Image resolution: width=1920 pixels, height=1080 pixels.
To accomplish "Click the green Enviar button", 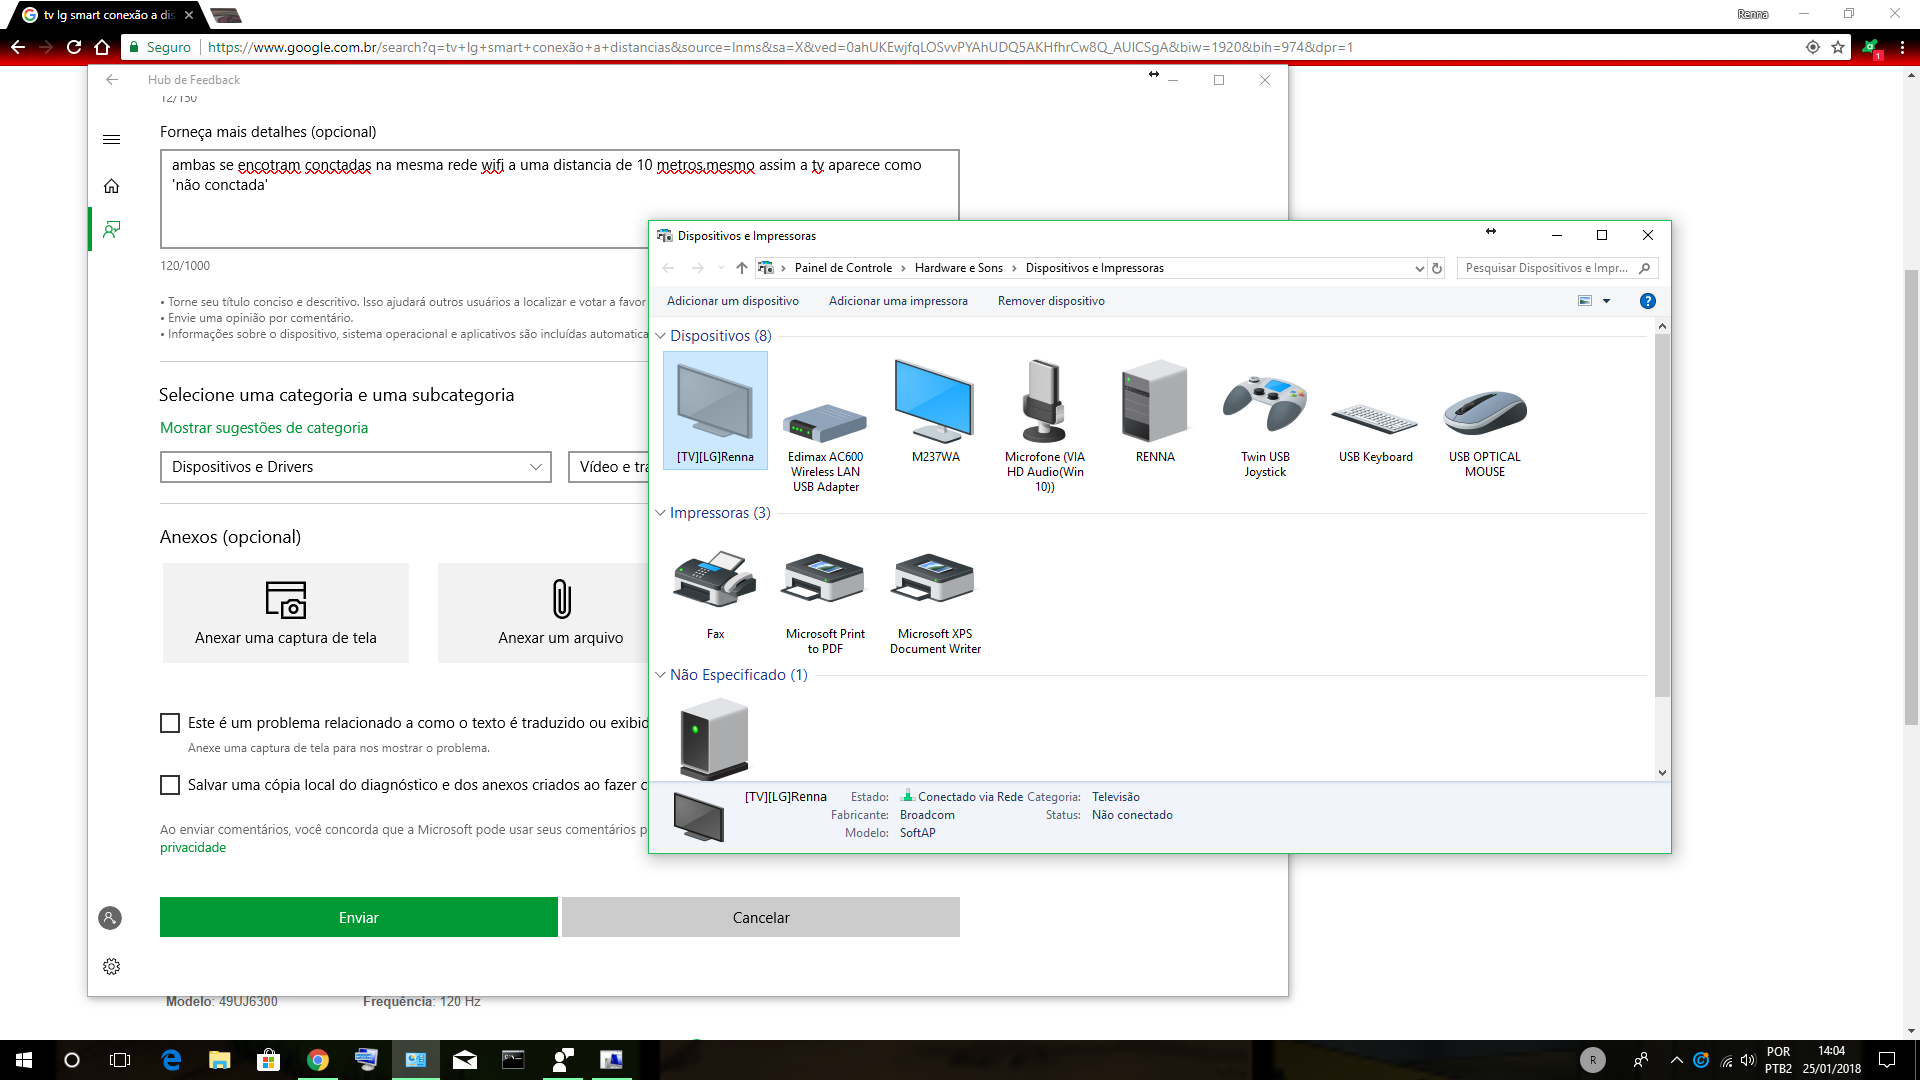I will [359, 917].
